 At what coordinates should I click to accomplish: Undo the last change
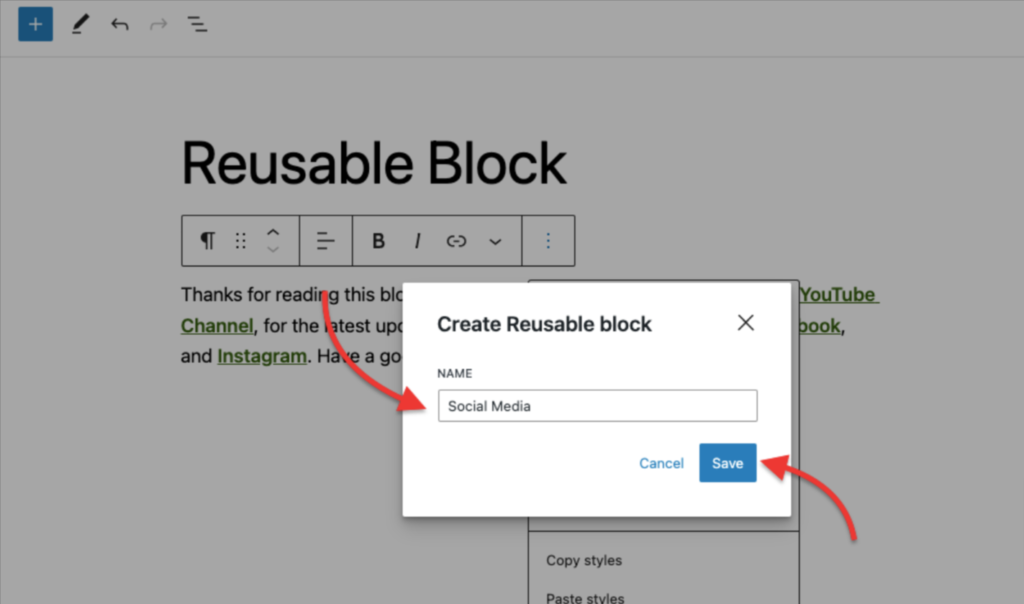click(120, 25)
